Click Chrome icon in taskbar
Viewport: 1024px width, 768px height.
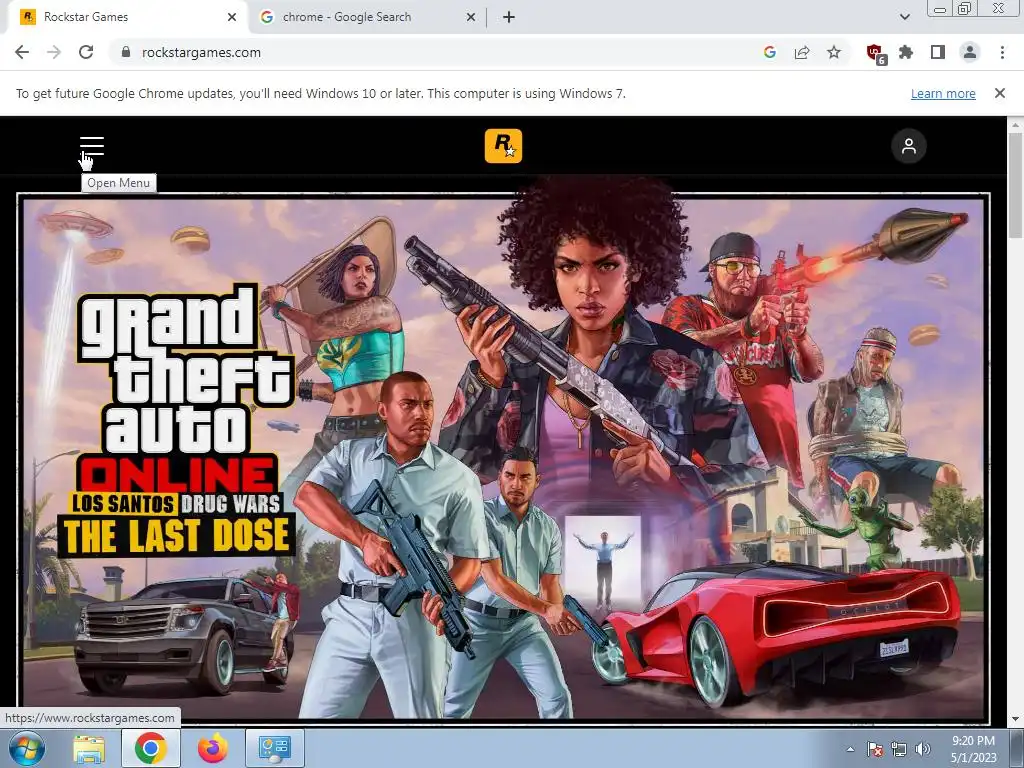click(x=150, y=748)
